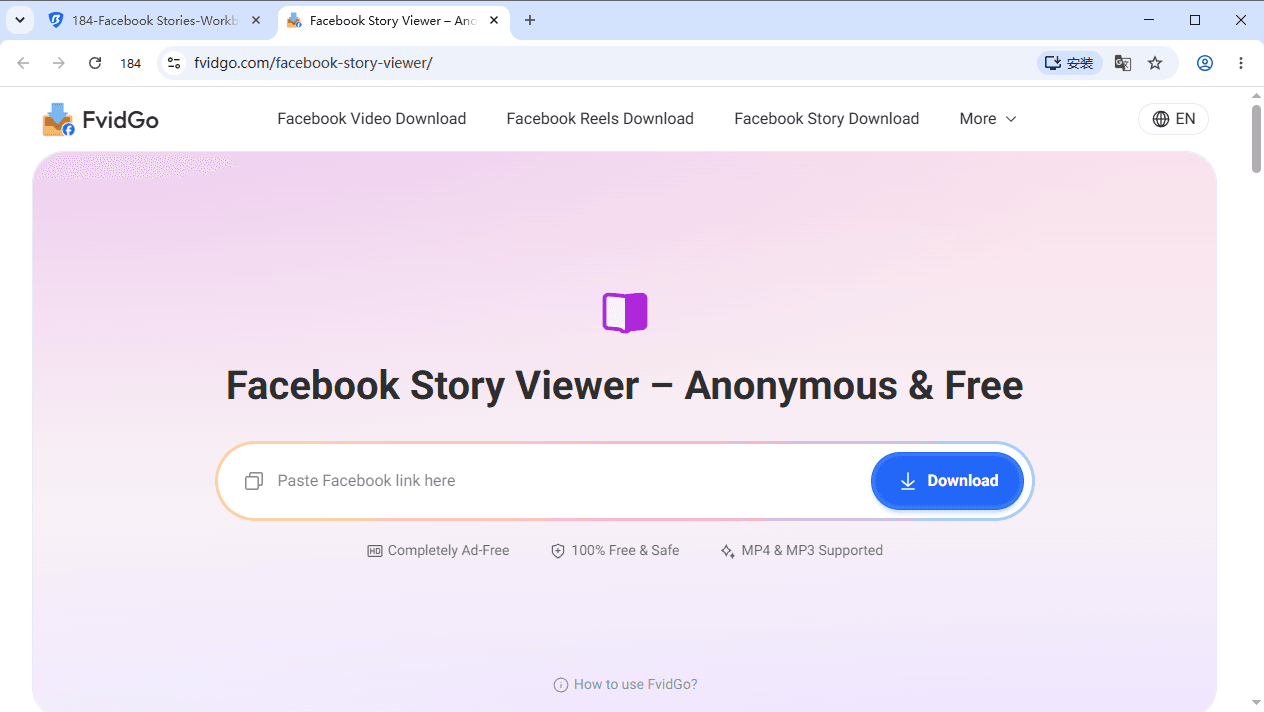Click the browser forward arrow
This screenshot has height=712, width=1264.
(59, 63)
